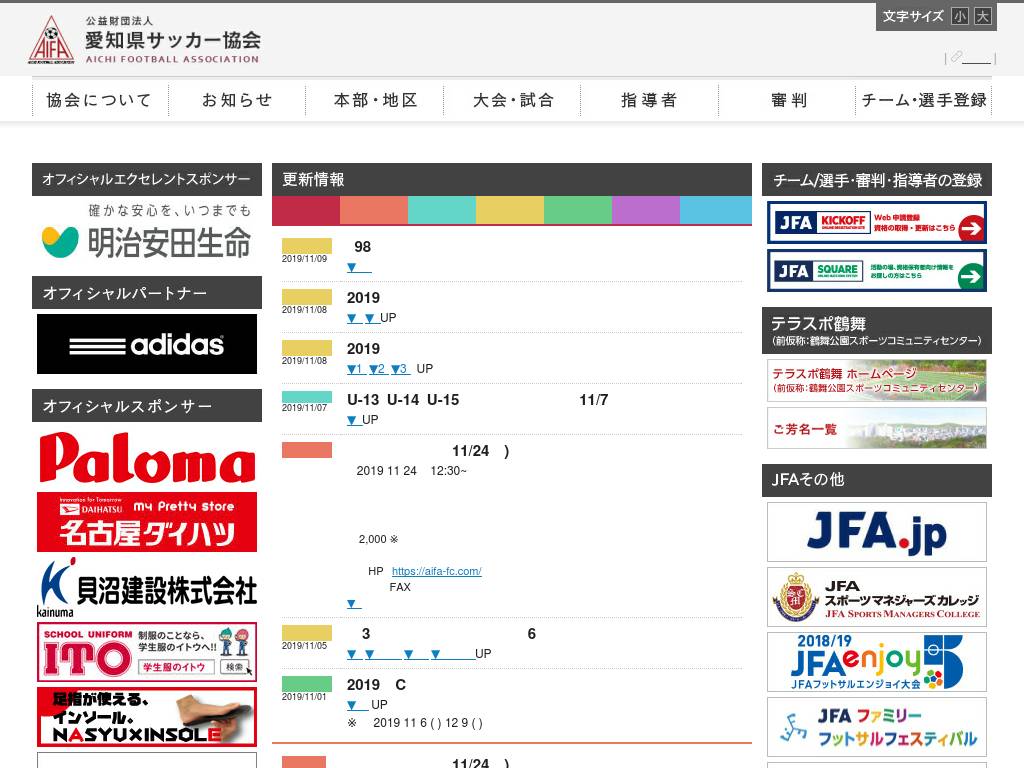Click the ▼ link under the 2019 C entry
The width and height of the screenshot is (1024, 768).
[x=357, y=705]
